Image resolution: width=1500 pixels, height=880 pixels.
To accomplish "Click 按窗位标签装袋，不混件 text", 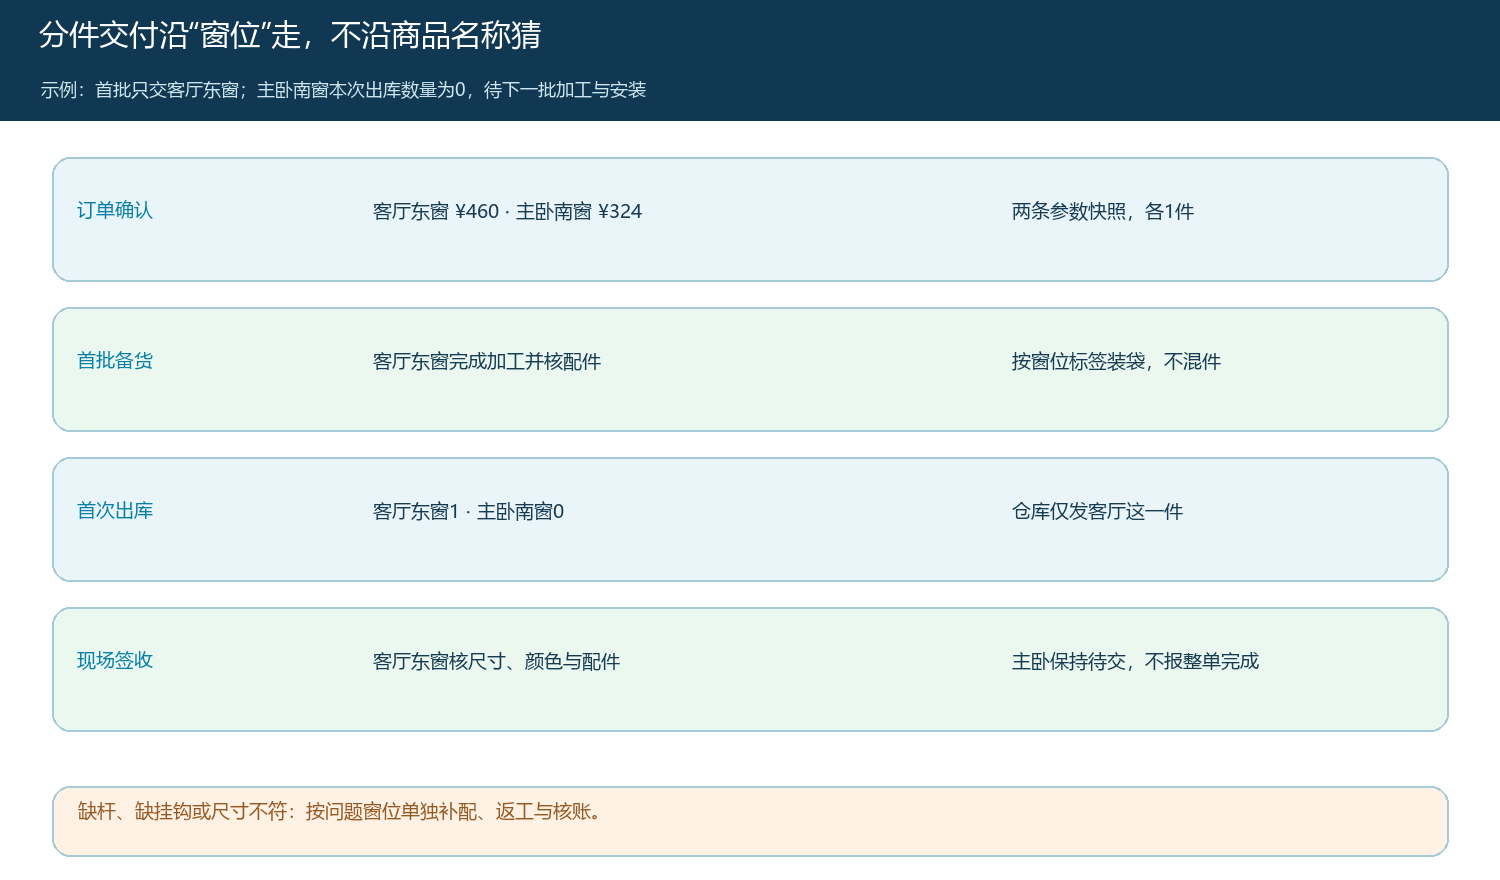I will tap(1116, 362).
